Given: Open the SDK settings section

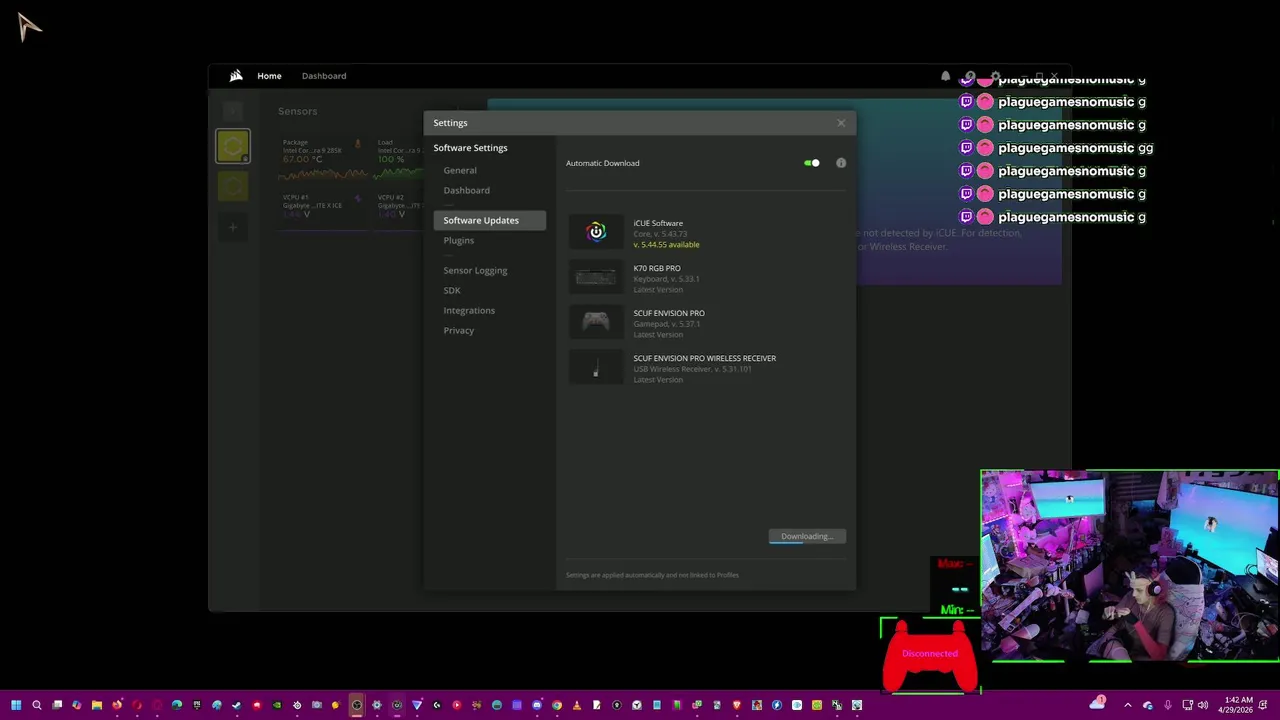Looking at the screenshot, I should pos(452,290).
